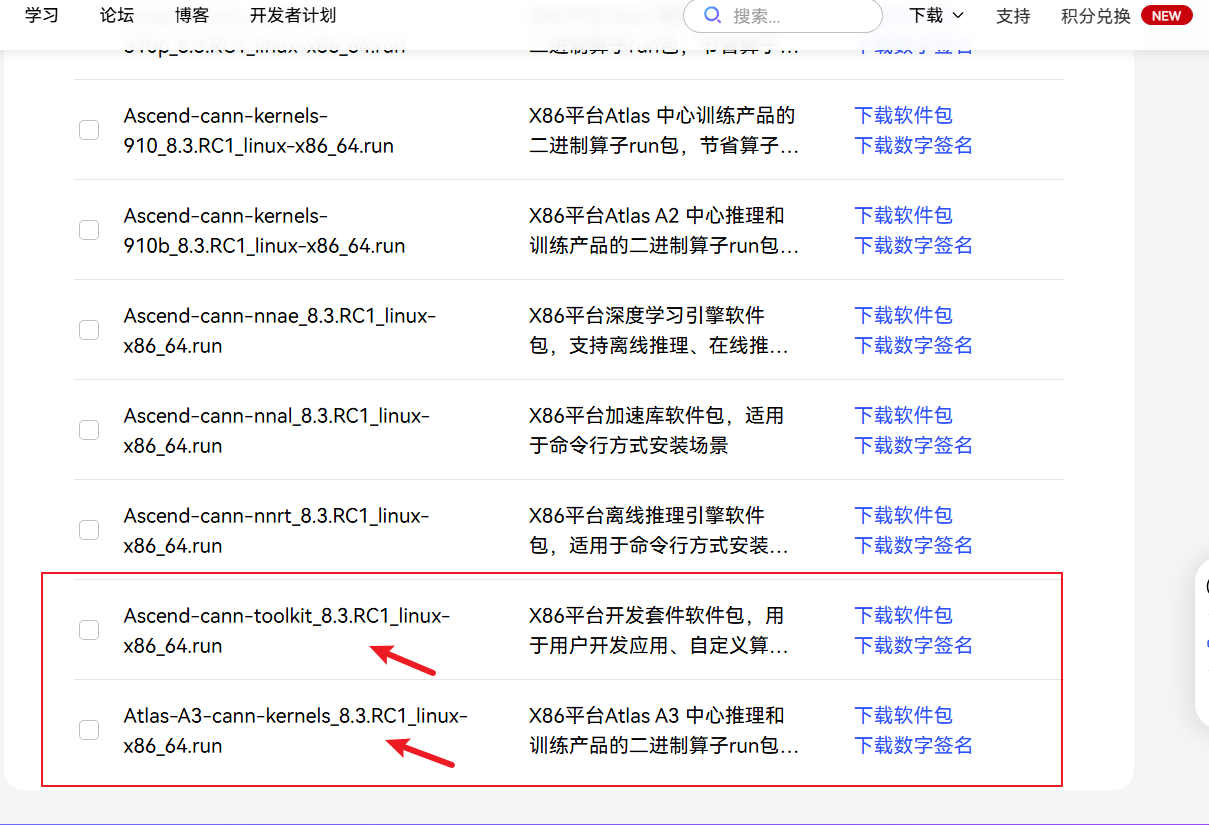The height and width of the screenshot is (825, 1209).
Task: Check the Ascend-cann-kernels-910_8.3.RC1 row checkbox
Action: coord(89,130)
